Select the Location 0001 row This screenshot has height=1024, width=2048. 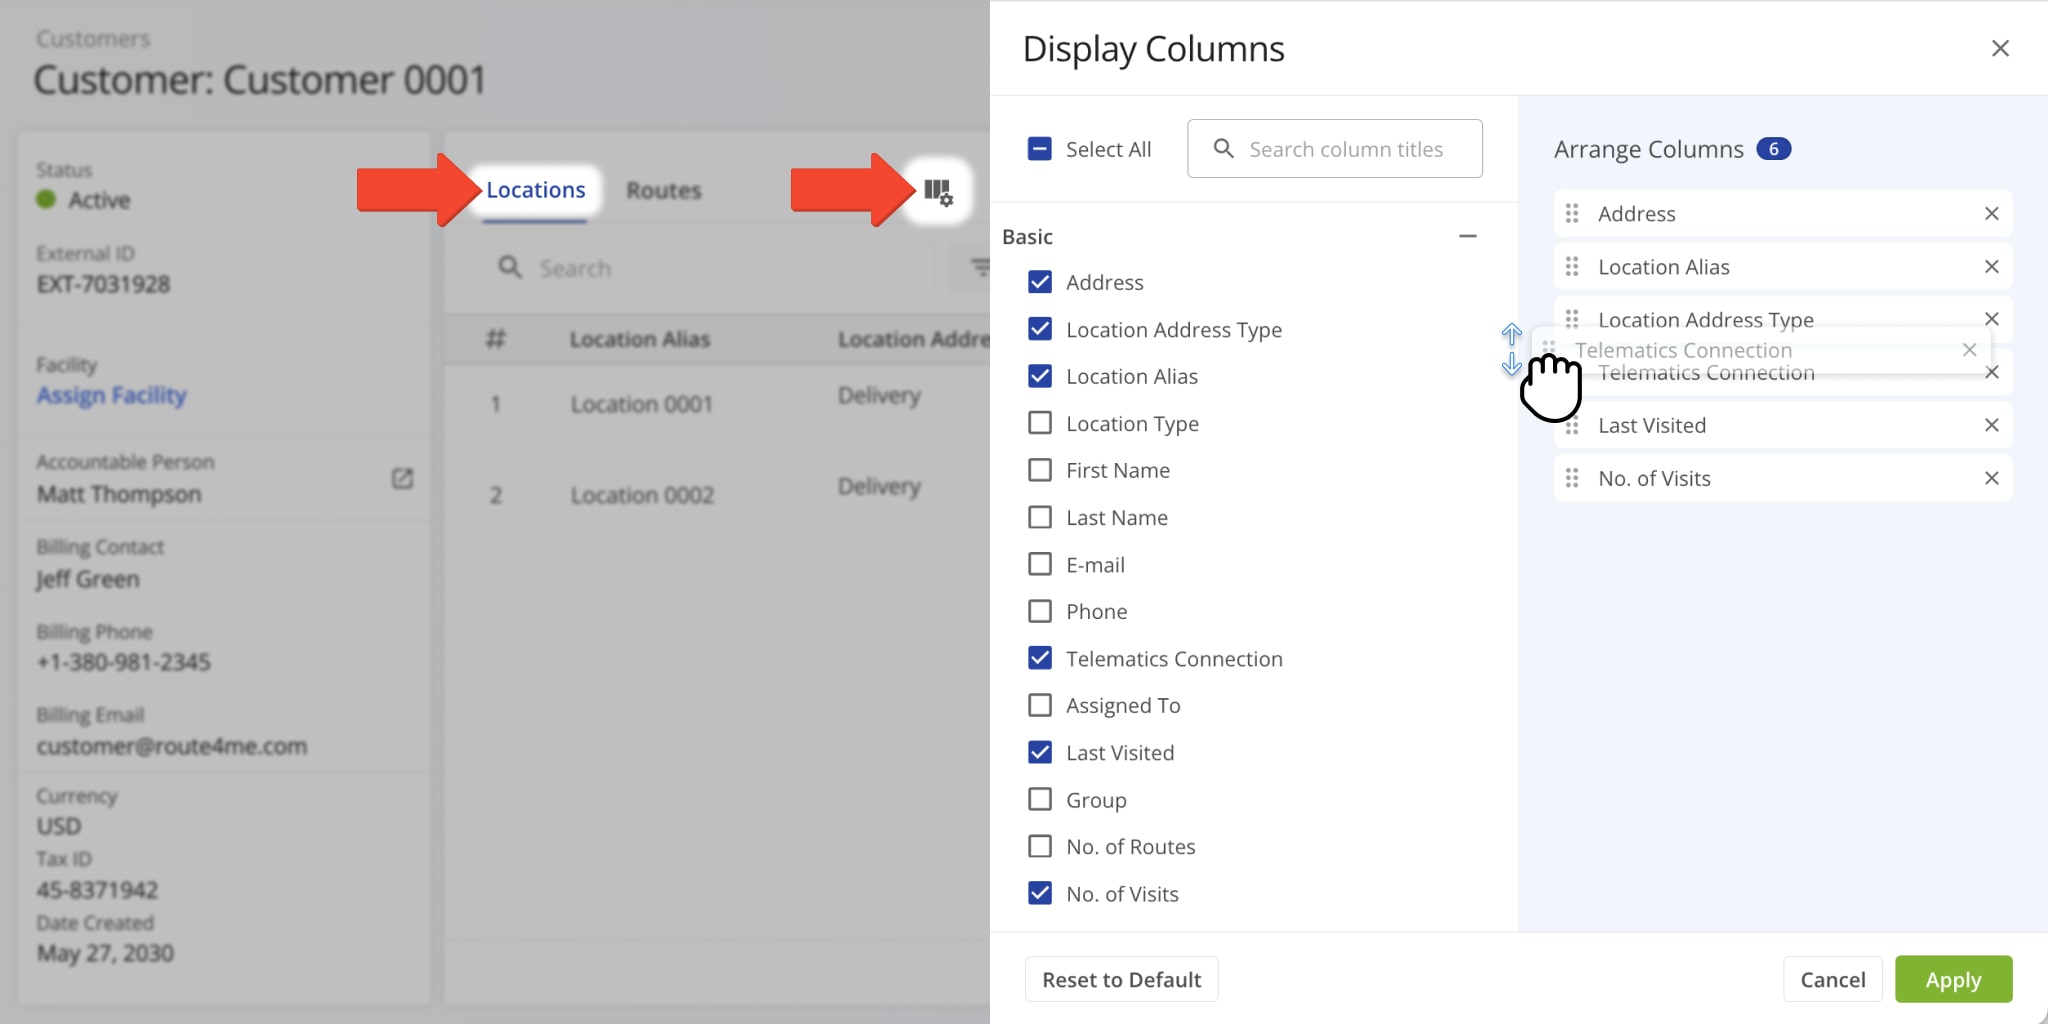[717, 404]
